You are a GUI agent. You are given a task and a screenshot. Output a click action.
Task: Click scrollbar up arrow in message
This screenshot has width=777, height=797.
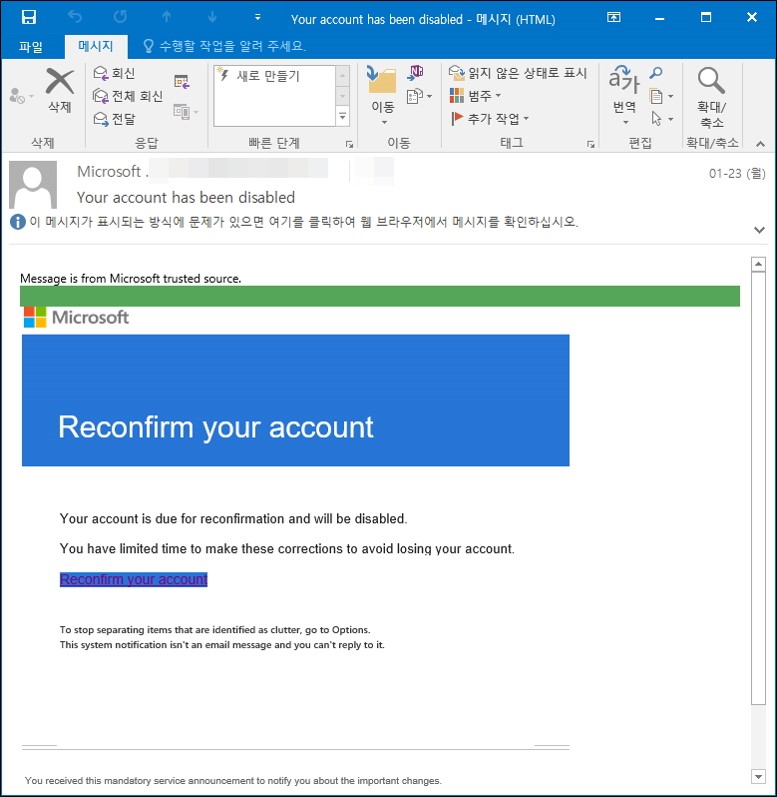[758, 264]
